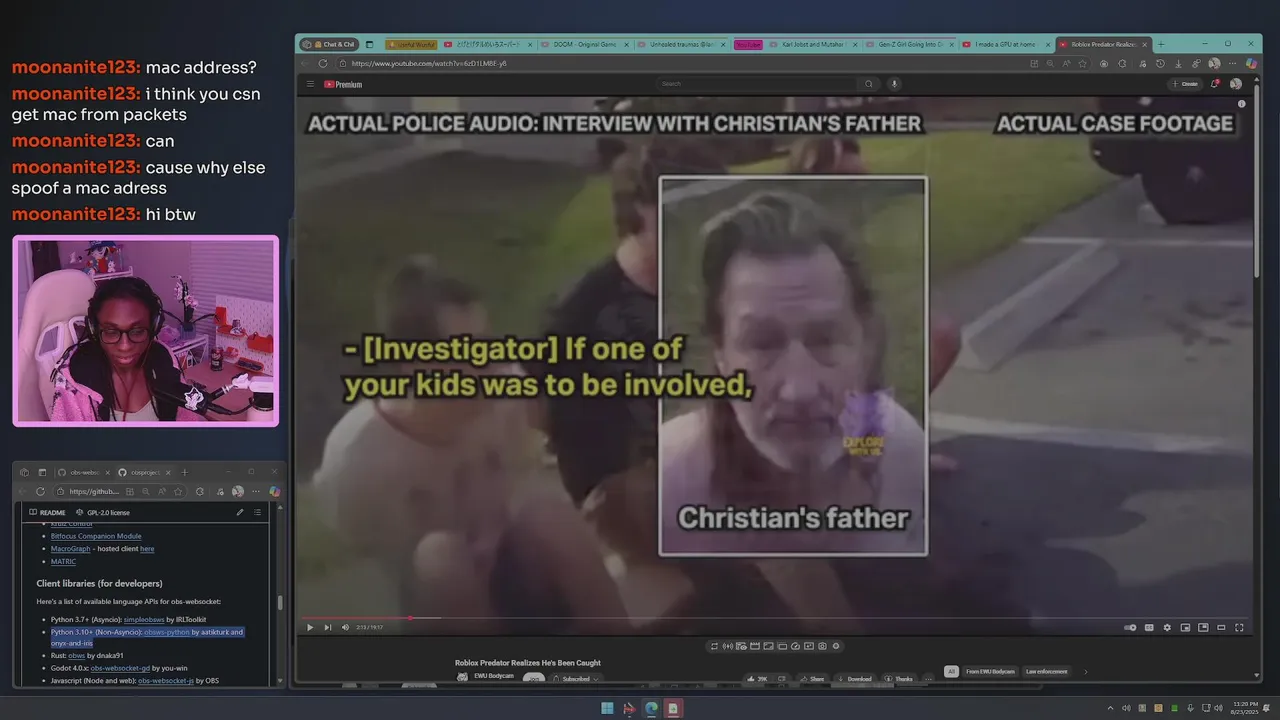Click the Download button below video
The width and height of the screenshot is (1280, 720).
pyautogui.click(x=854, y=679)
